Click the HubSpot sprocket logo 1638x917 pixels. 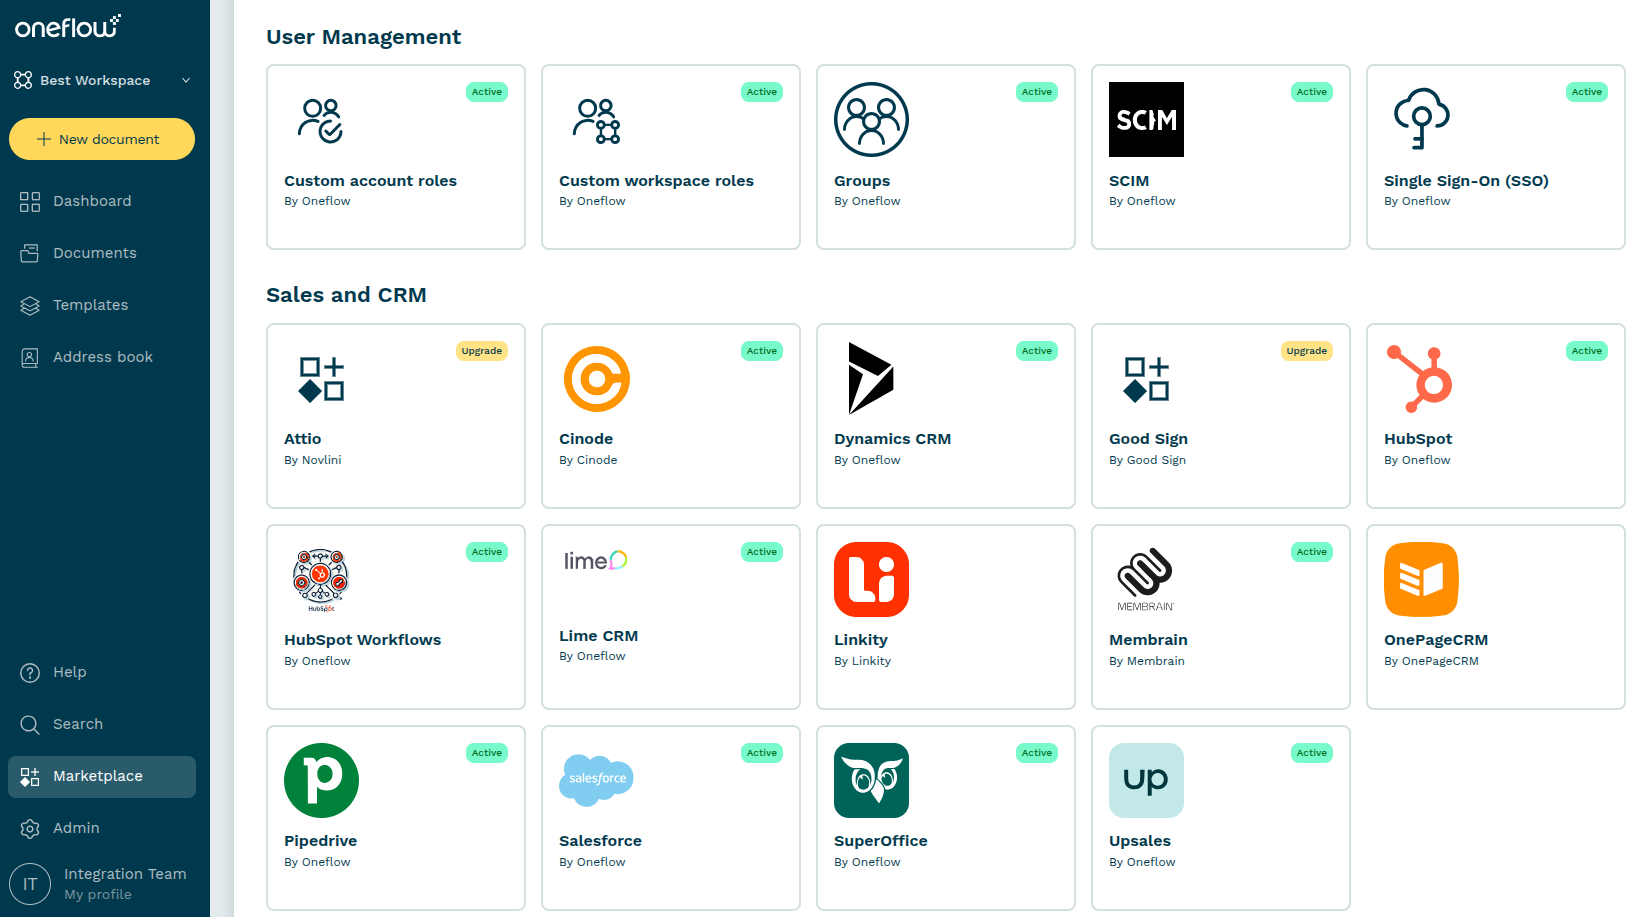[x=1419, y=379]
